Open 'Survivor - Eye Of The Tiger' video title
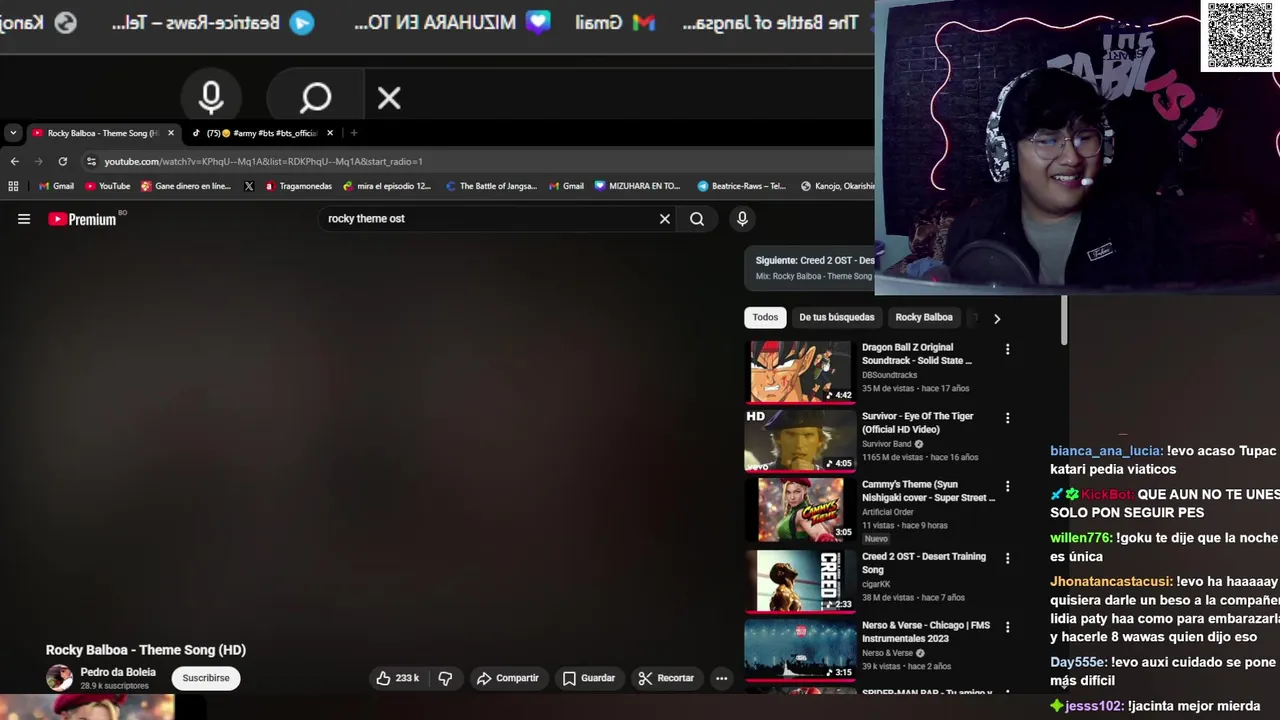Viewport: 1280px width, 720px height. coord(918,423)
